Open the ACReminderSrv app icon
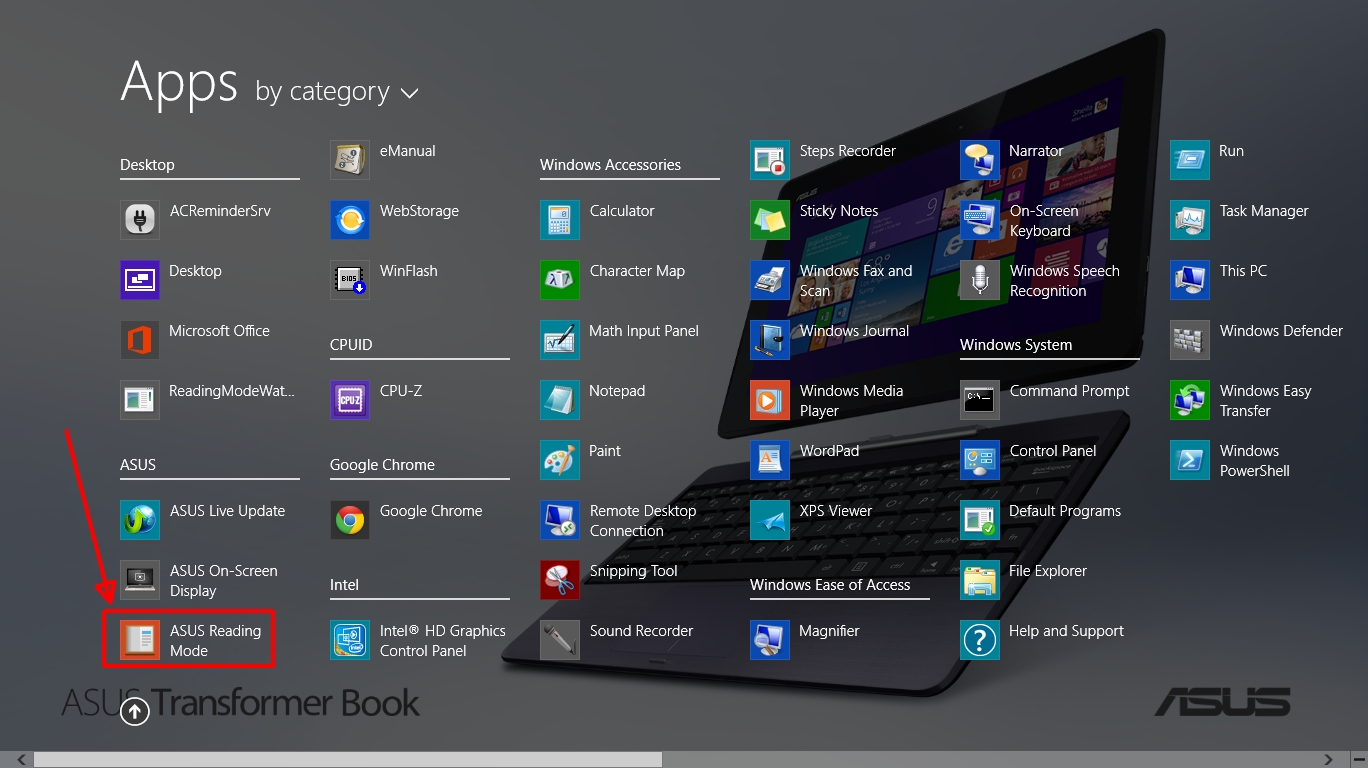Screen dimensions: 1368x768 (x=140, y=220)
